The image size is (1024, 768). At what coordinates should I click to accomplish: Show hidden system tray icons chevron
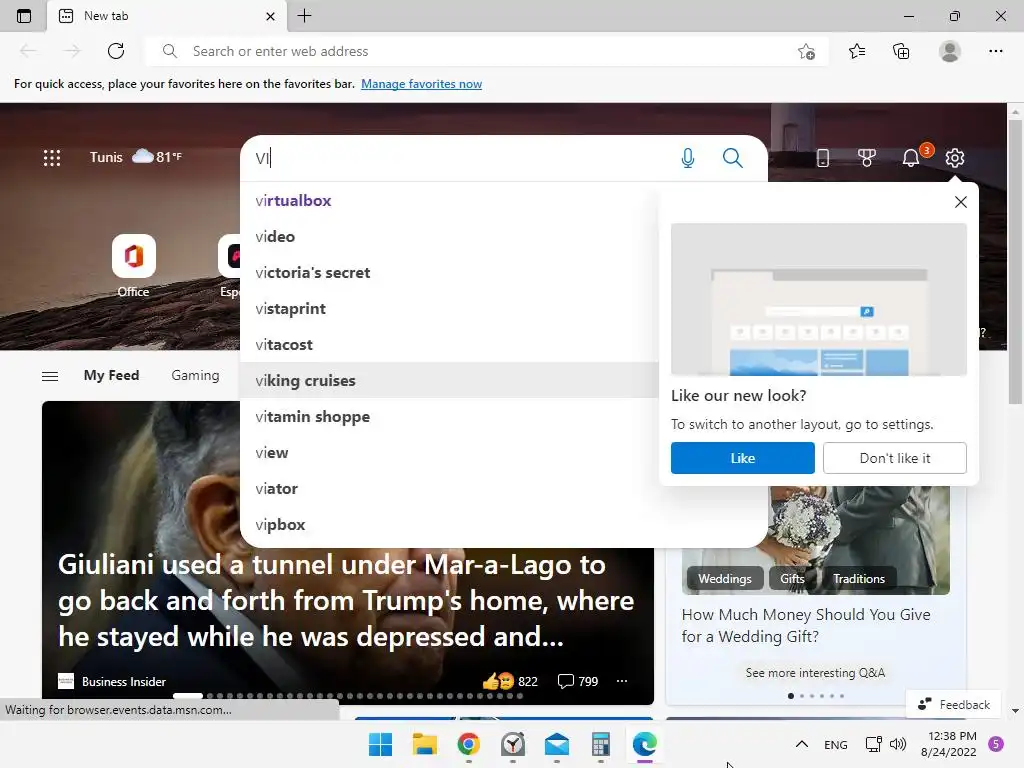coord(802,744)
